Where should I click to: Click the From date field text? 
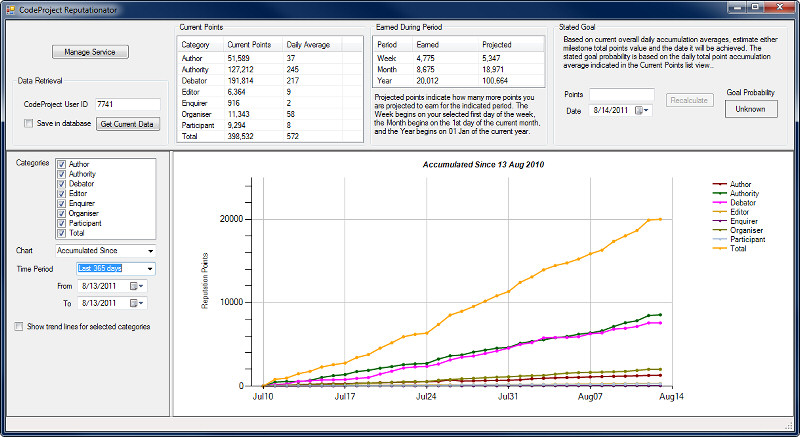pos(99,286)
